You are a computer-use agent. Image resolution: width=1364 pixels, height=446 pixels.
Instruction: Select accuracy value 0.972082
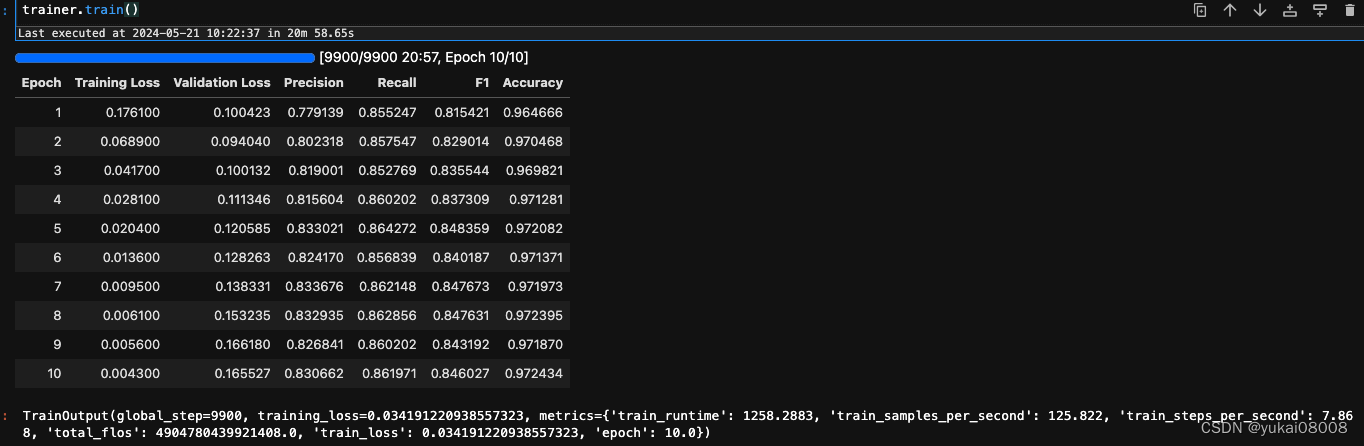point(534,228)
